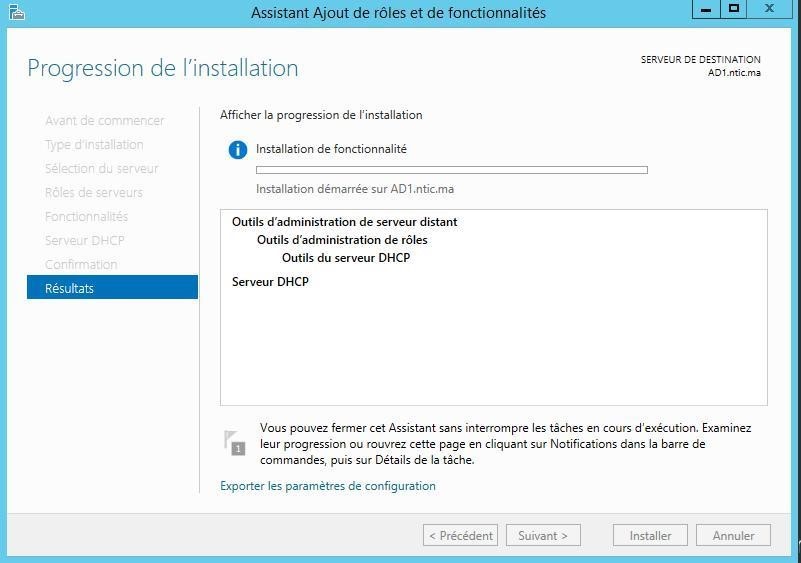This screenshot has height=563, width=801.
Task: Select the Confirmation step in the sidebar
Action: 81,264
